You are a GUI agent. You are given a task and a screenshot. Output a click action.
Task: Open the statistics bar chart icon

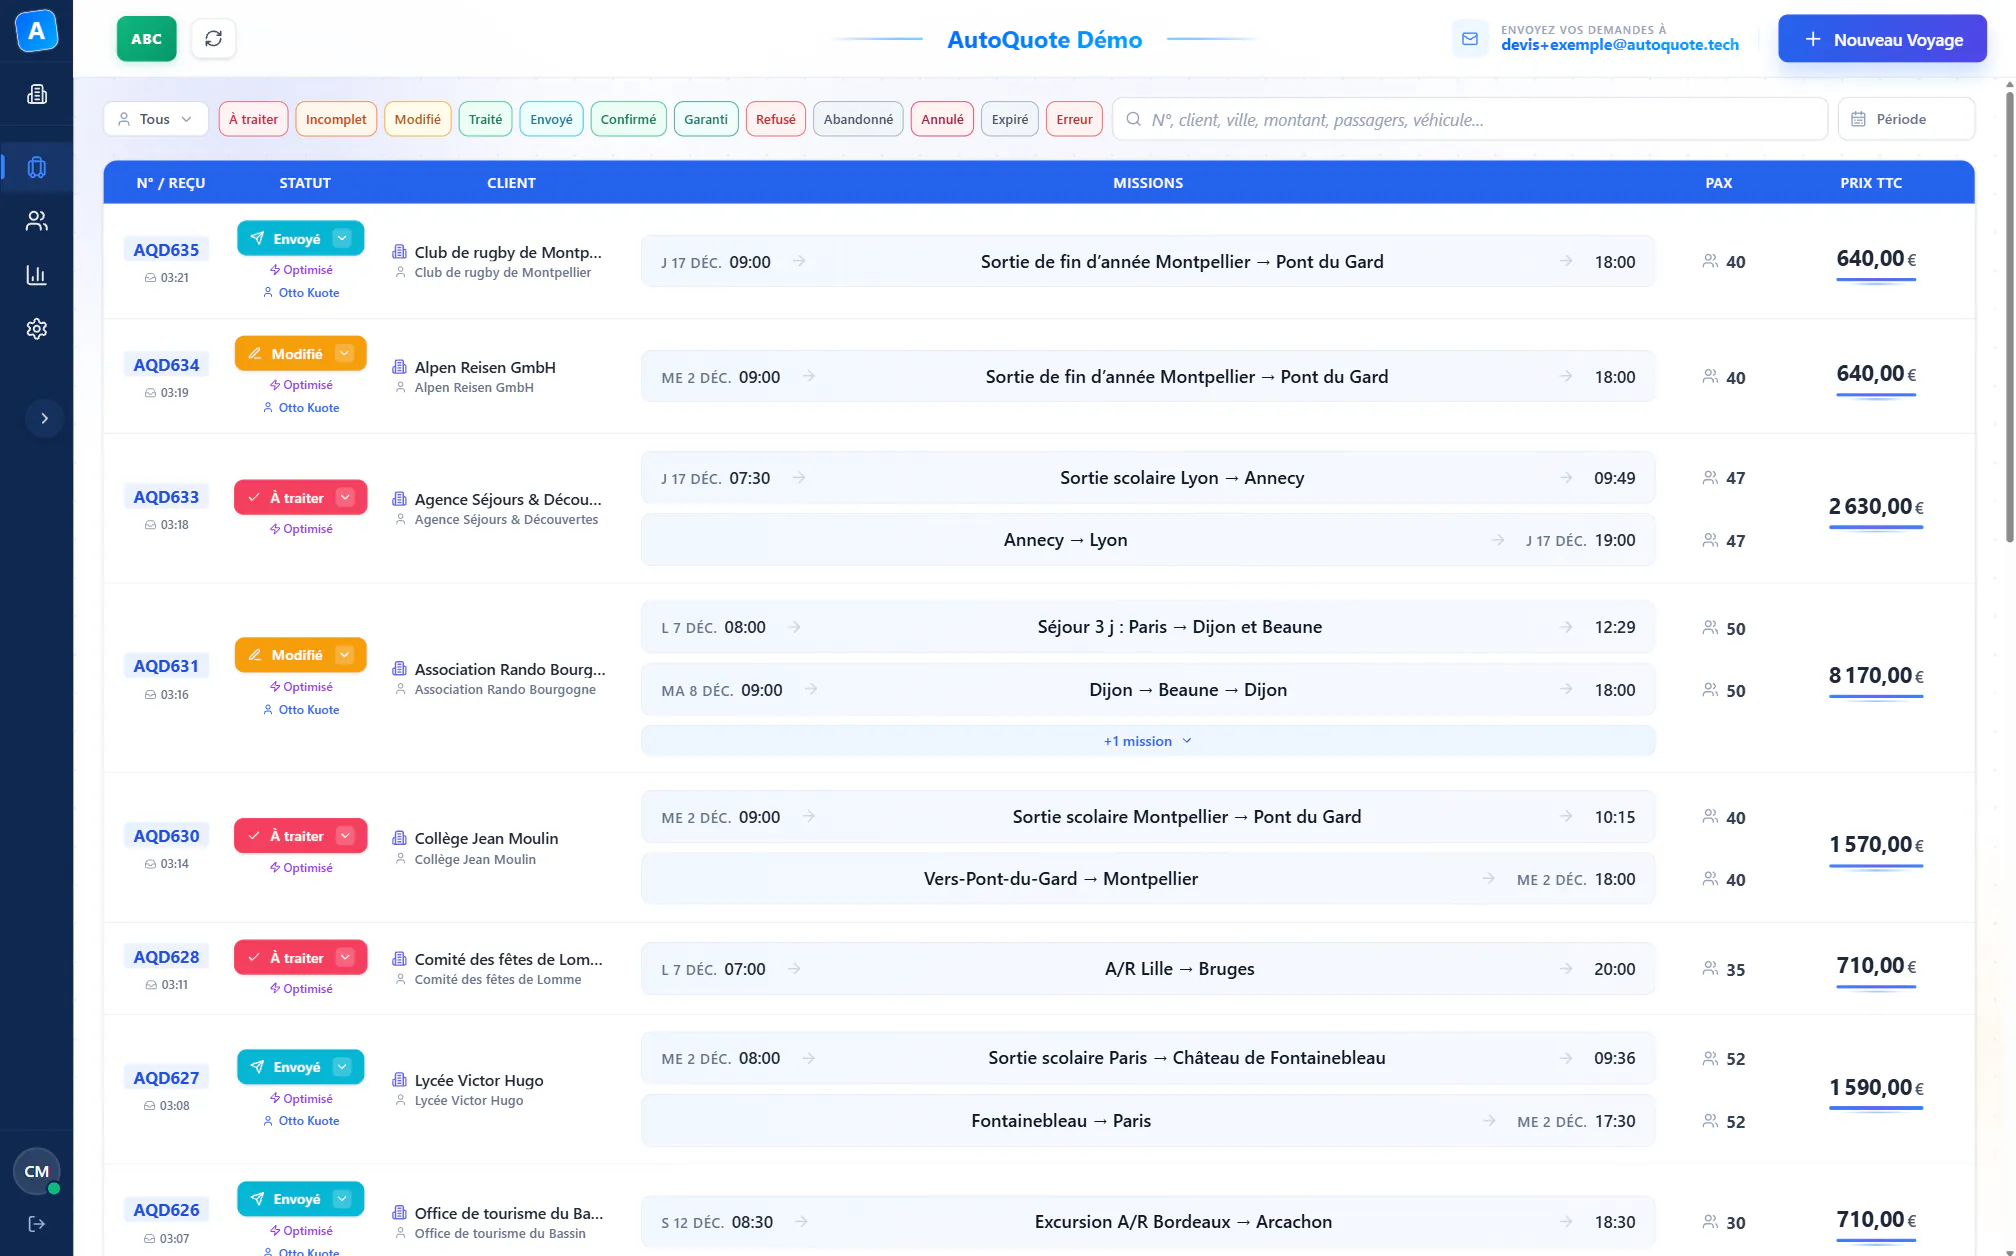(x=37, y=275)
